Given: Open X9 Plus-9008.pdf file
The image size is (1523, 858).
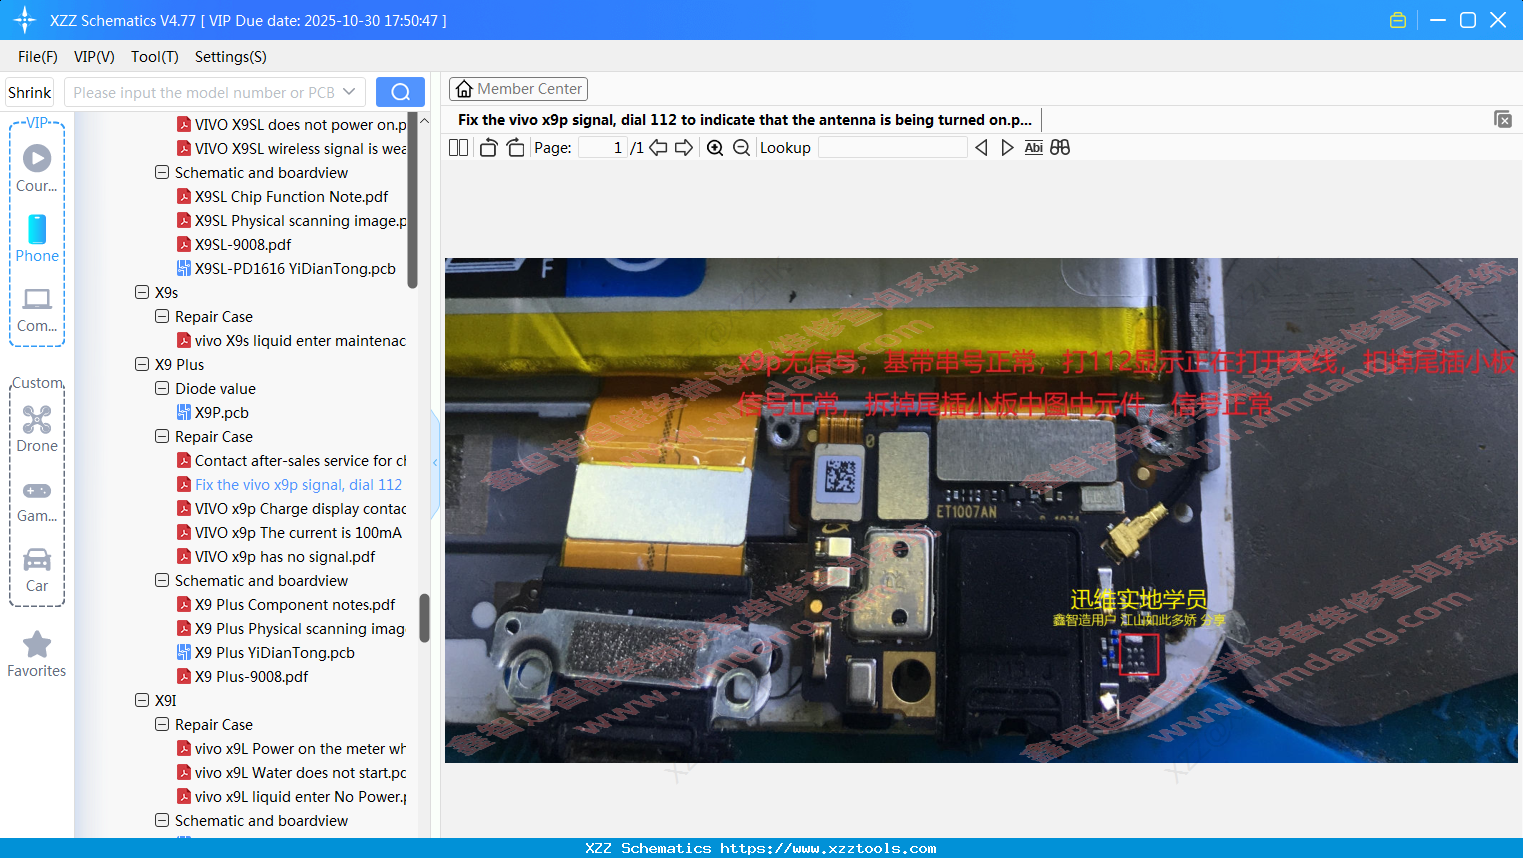Looking at the screenshot, I should [x=251, y=676].
